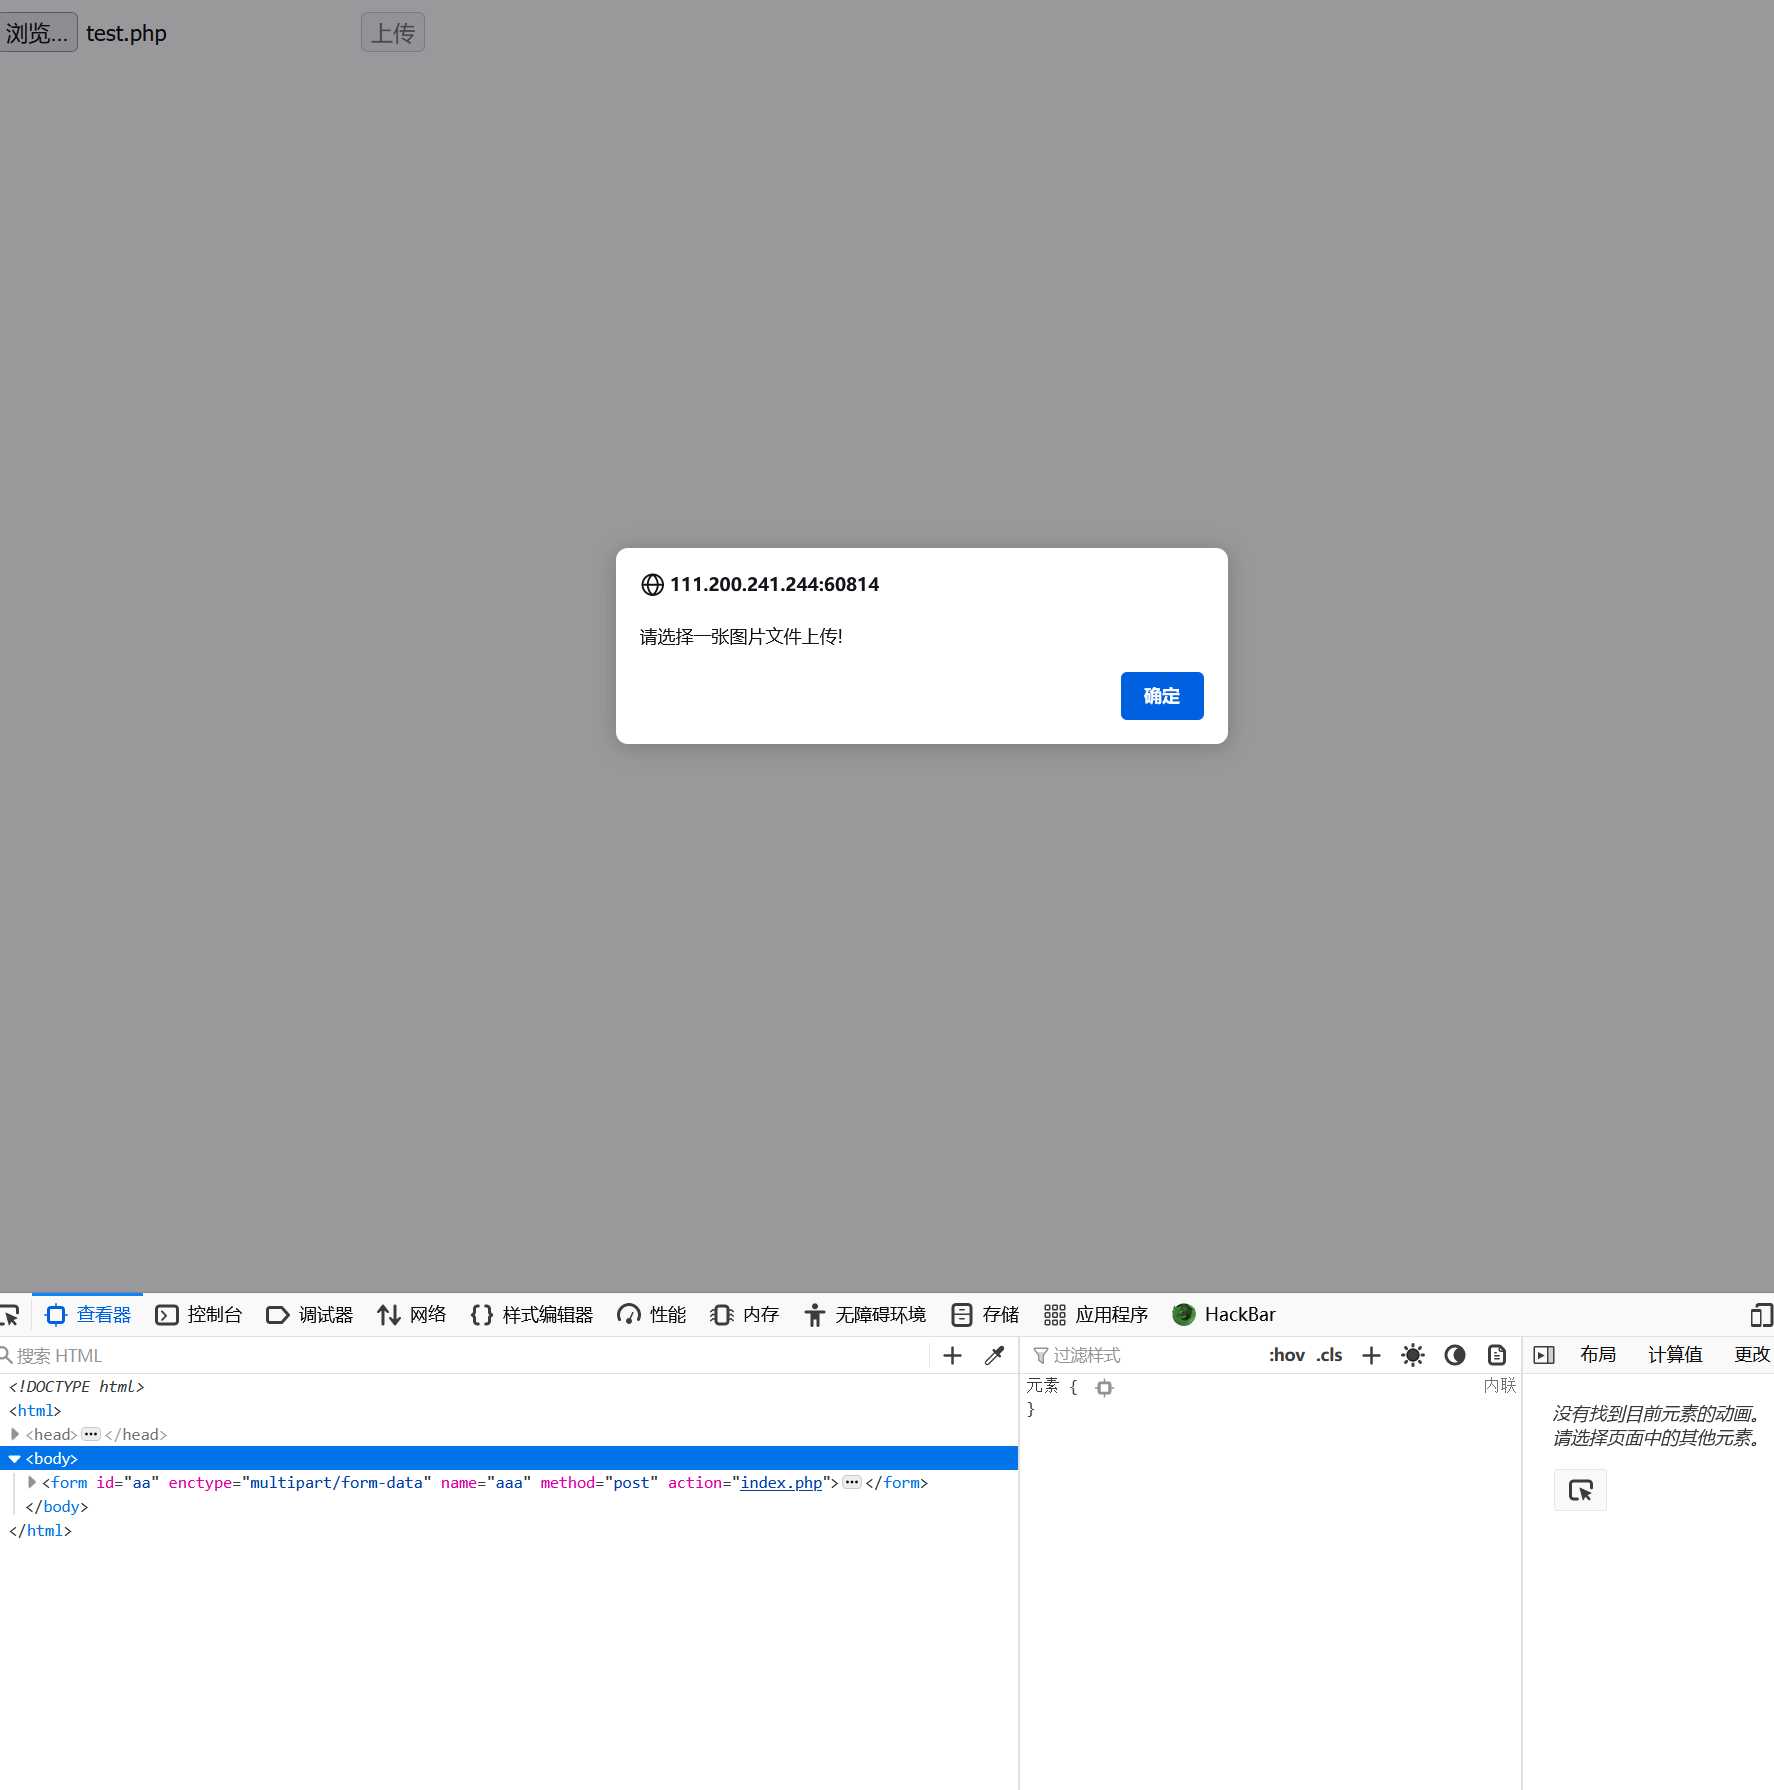Add a new CSS rule with the plus icon

click(x=1370, y=1355)
